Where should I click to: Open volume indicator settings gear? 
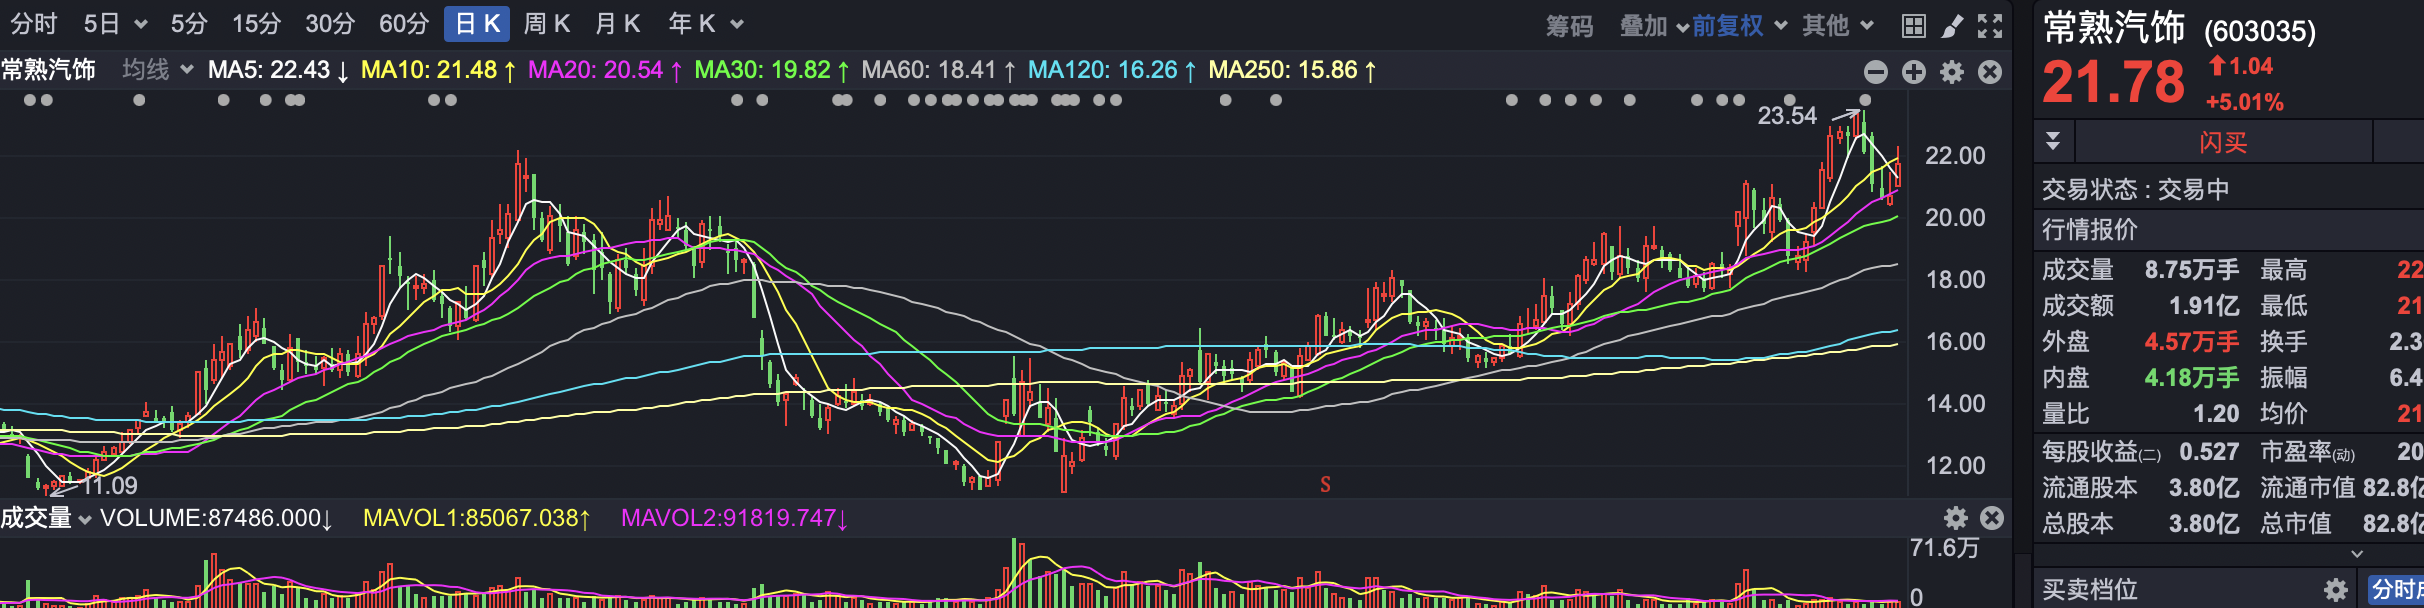coord(1956,517)
